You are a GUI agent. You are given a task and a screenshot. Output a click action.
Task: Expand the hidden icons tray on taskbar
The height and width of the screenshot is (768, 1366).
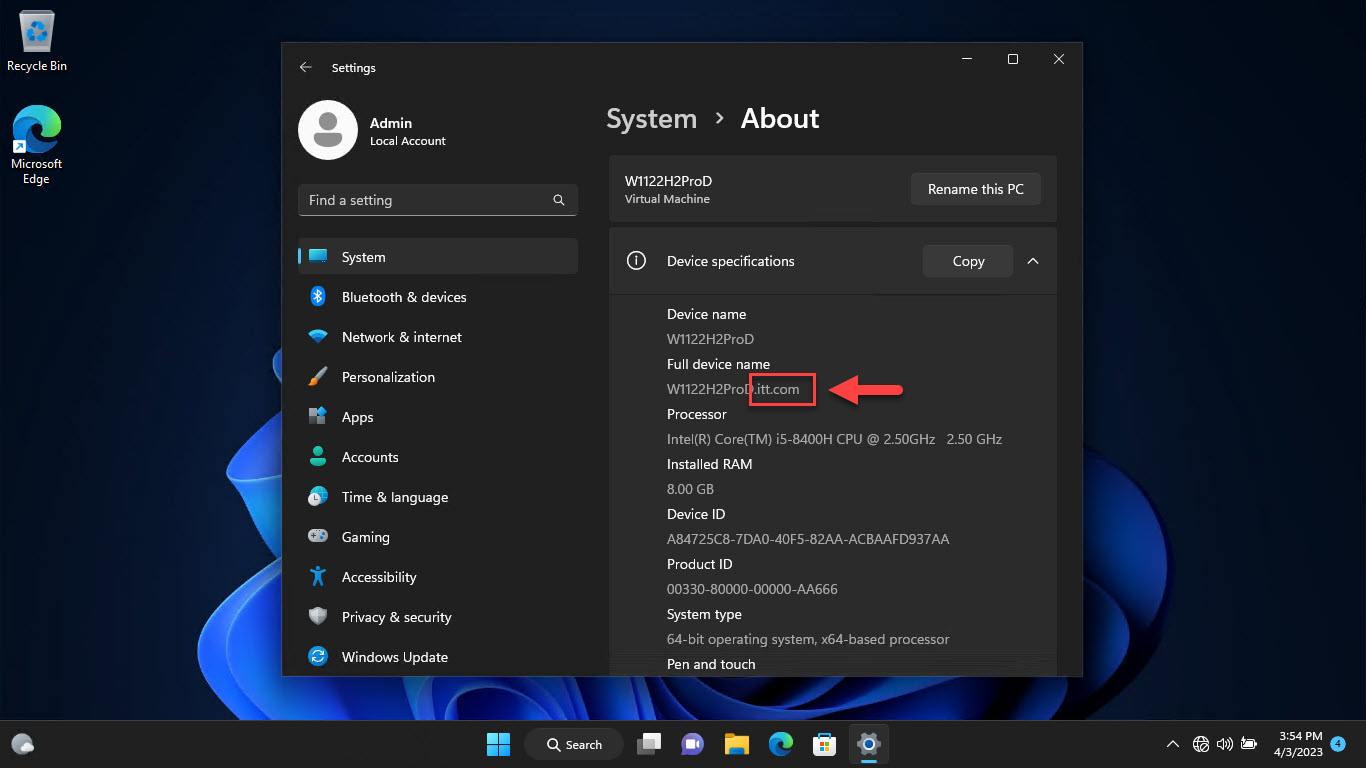[1171, 744]
